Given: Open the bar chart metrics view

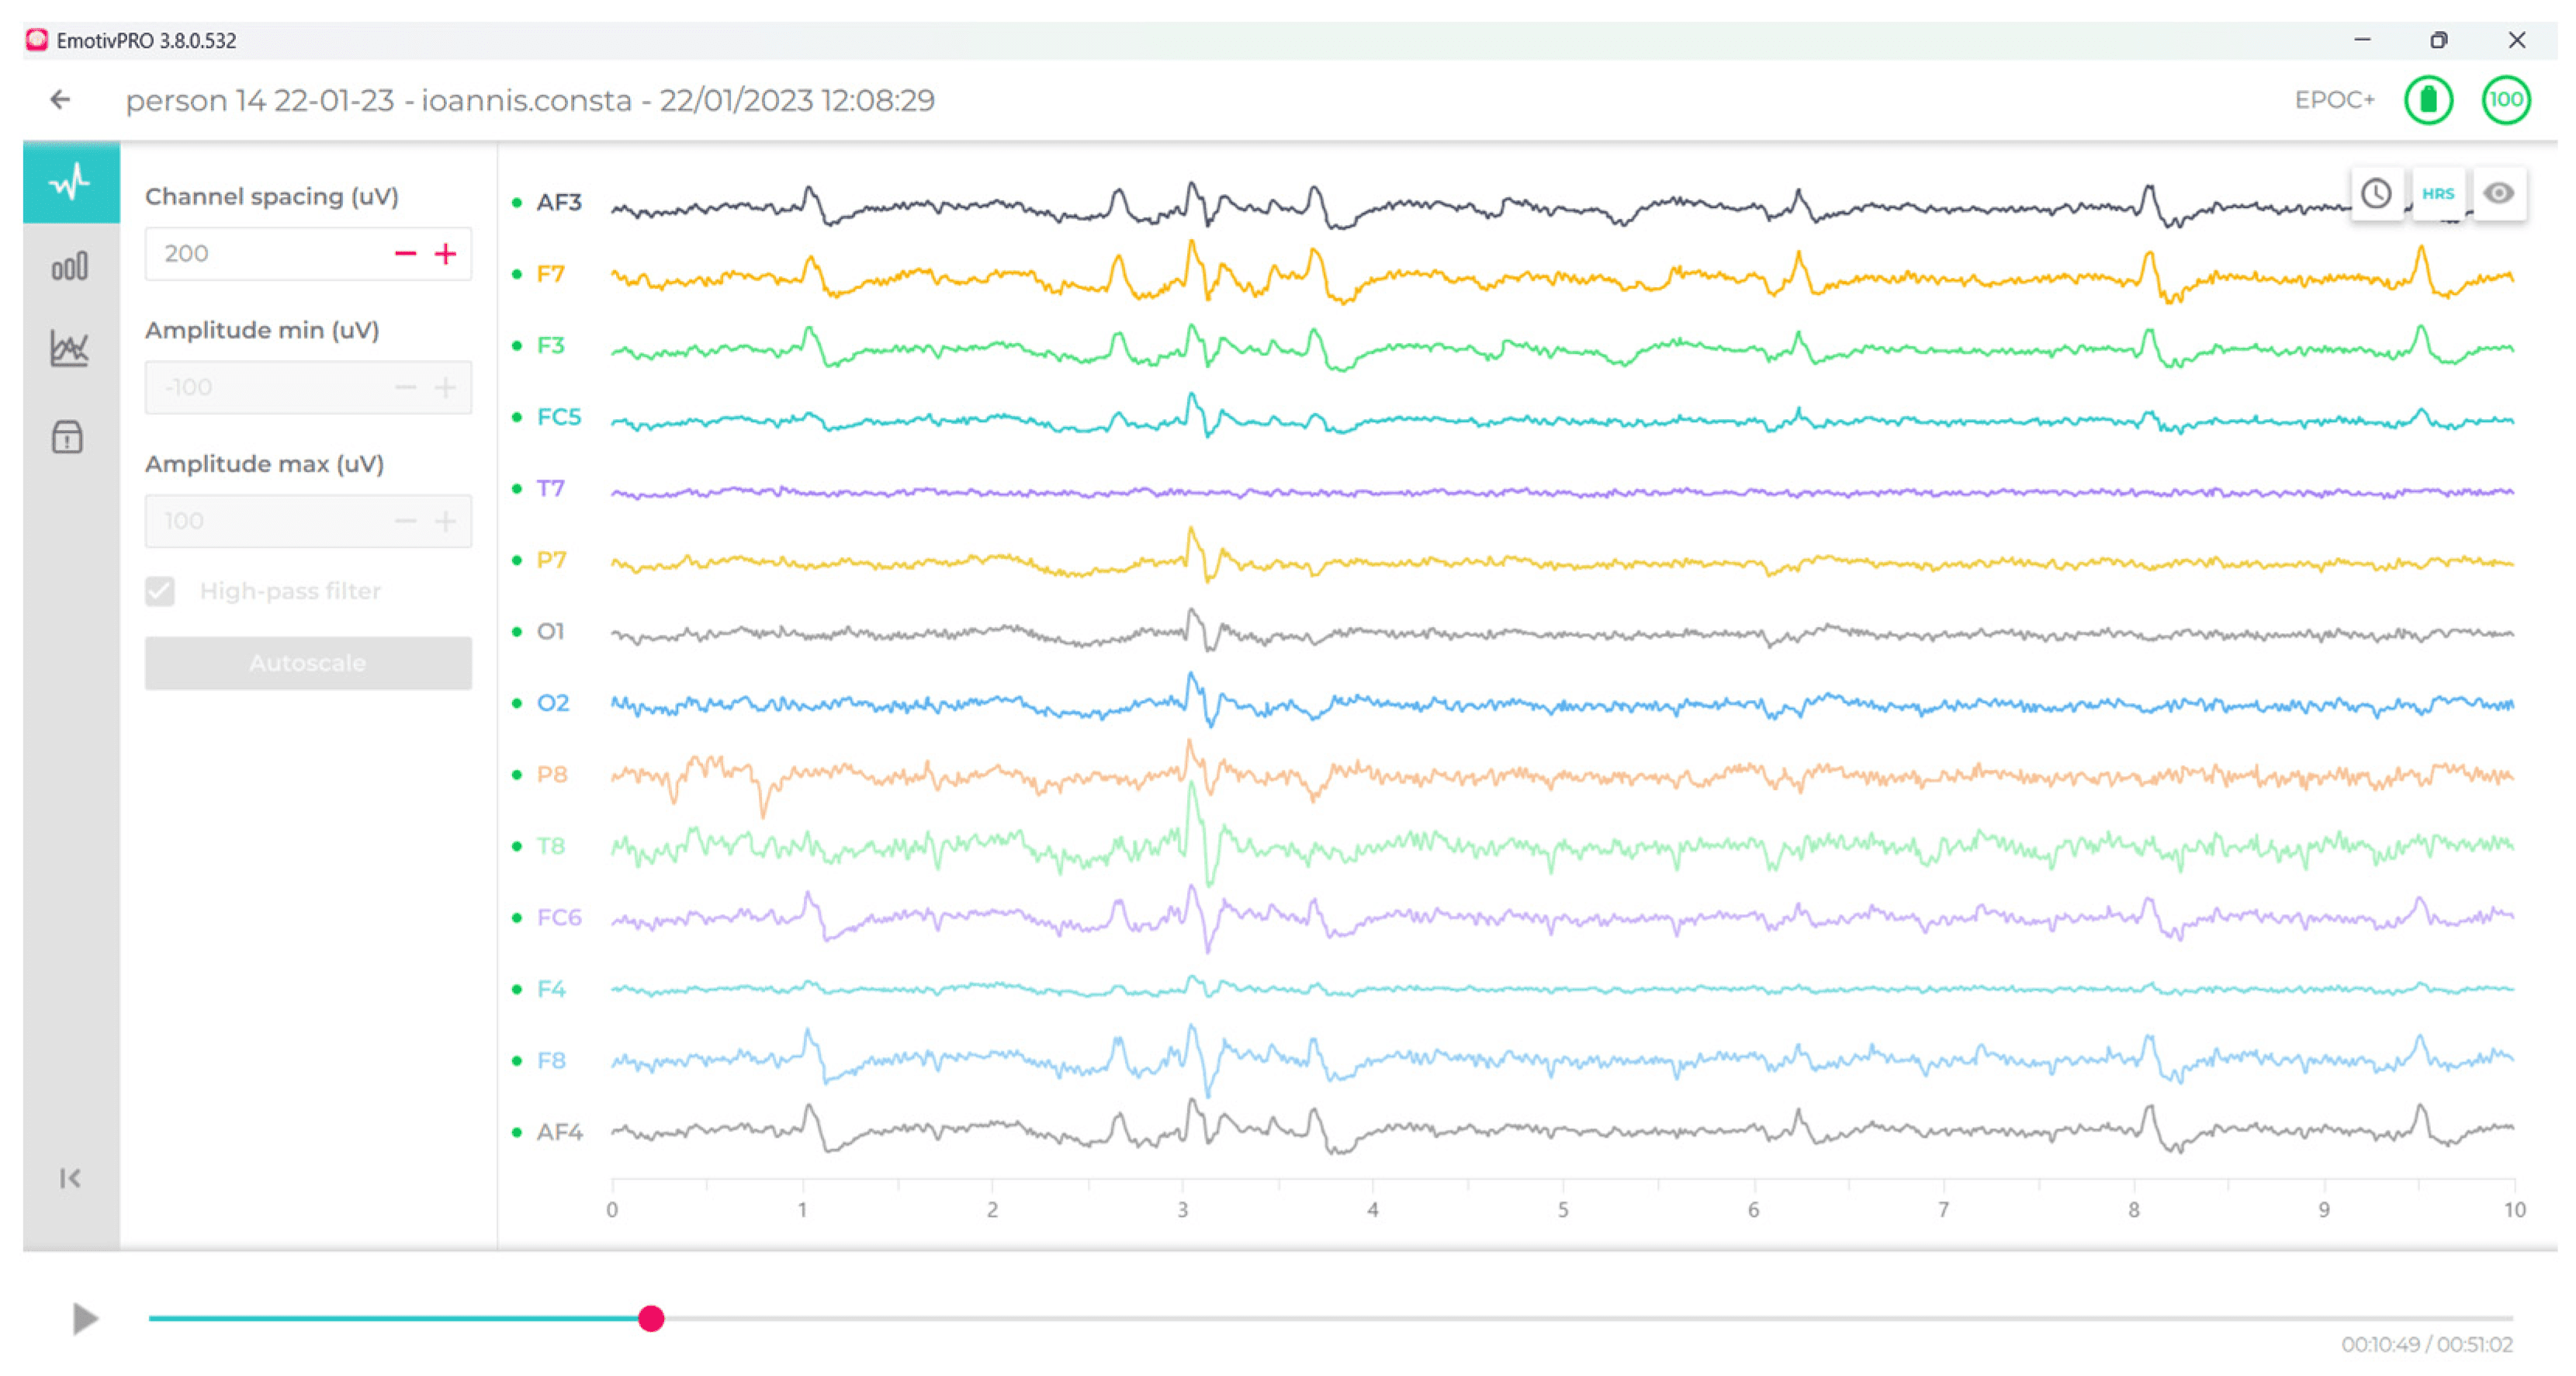Looking at the screenshot, I should [70, 267].
